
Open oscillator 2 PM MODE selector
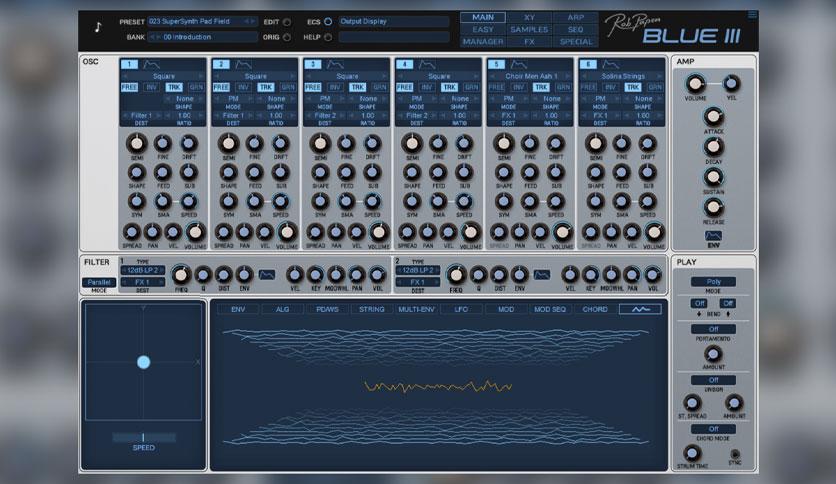coord(233,99)
